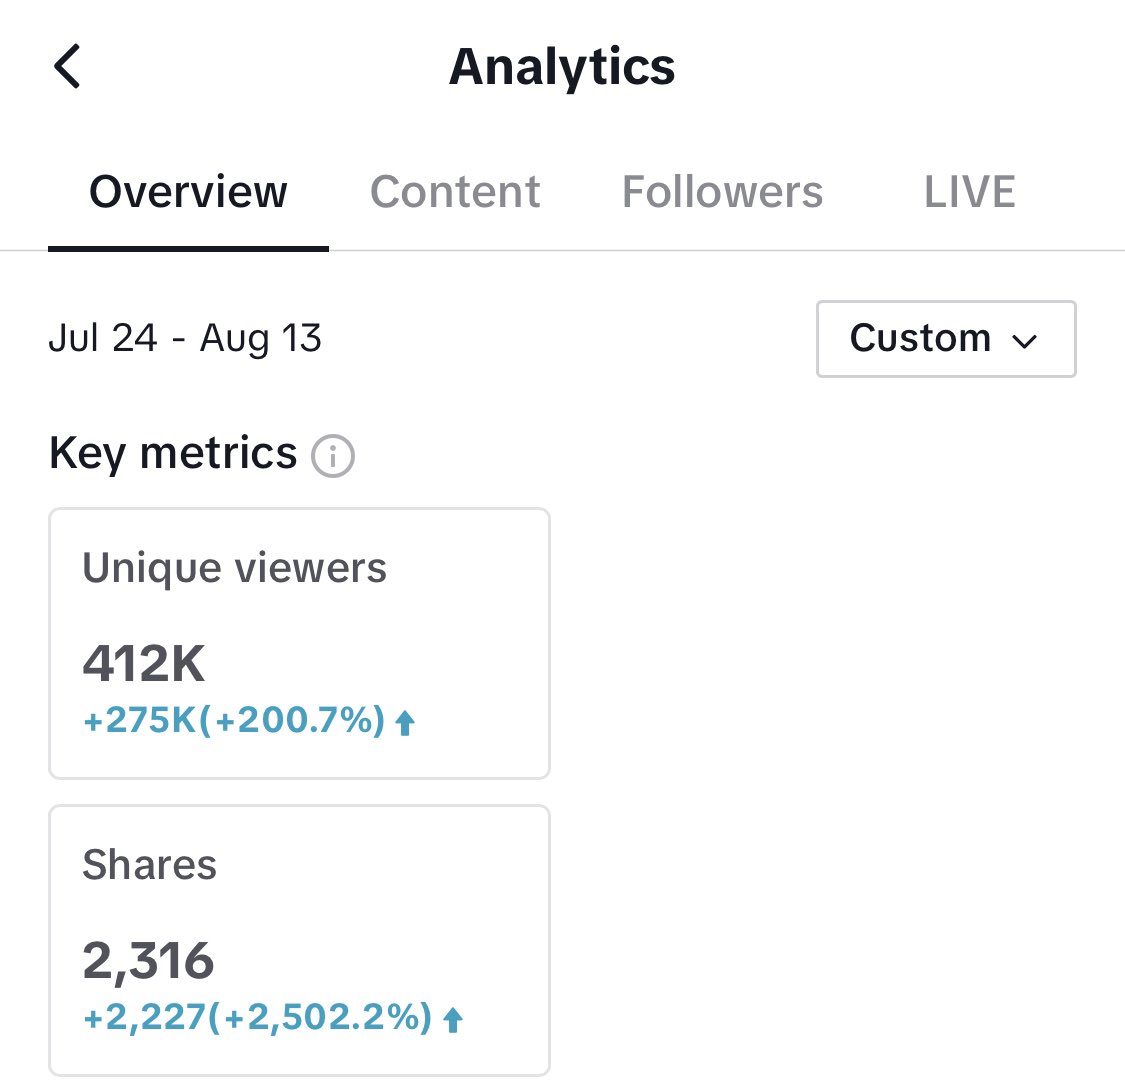Click the Unique viewers label

[235, 569]
